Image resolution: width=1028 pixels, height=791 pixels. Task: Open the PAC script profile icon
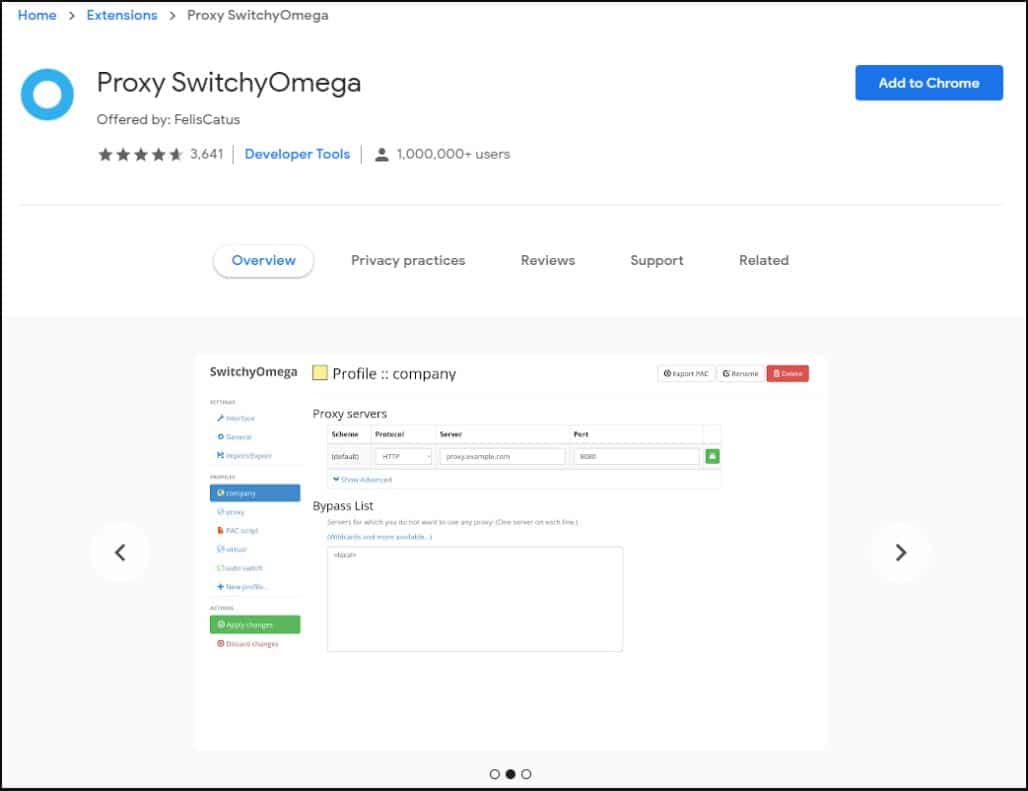click(221, 528)
